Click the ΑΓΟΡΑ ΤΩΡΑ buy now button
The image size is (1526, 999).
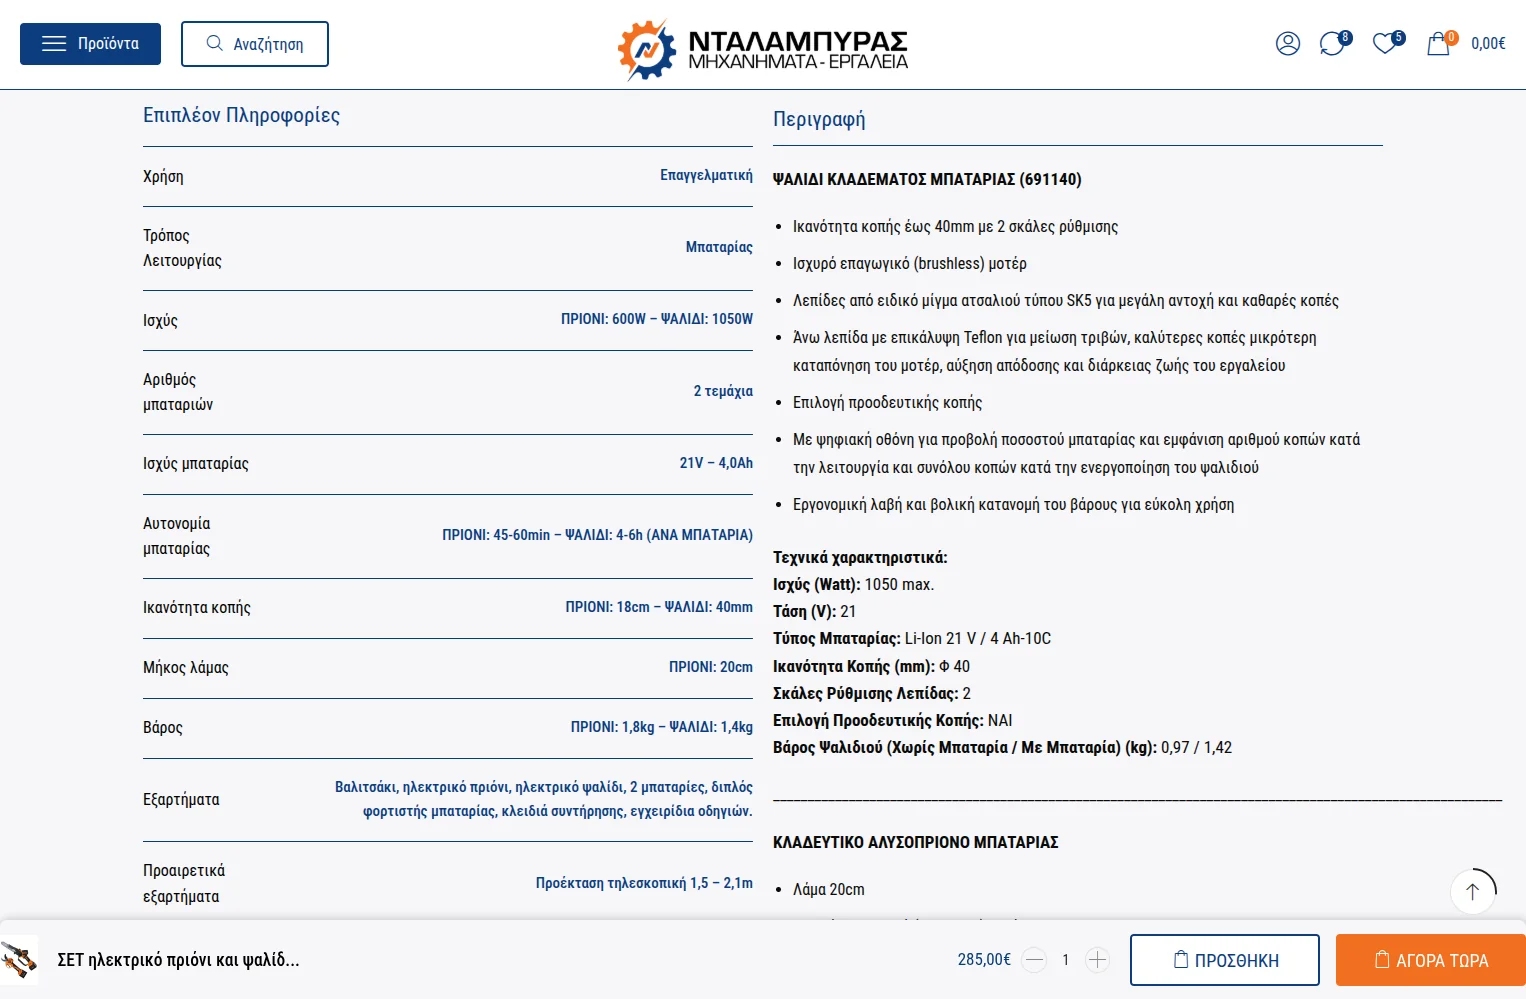point(1430,960)
